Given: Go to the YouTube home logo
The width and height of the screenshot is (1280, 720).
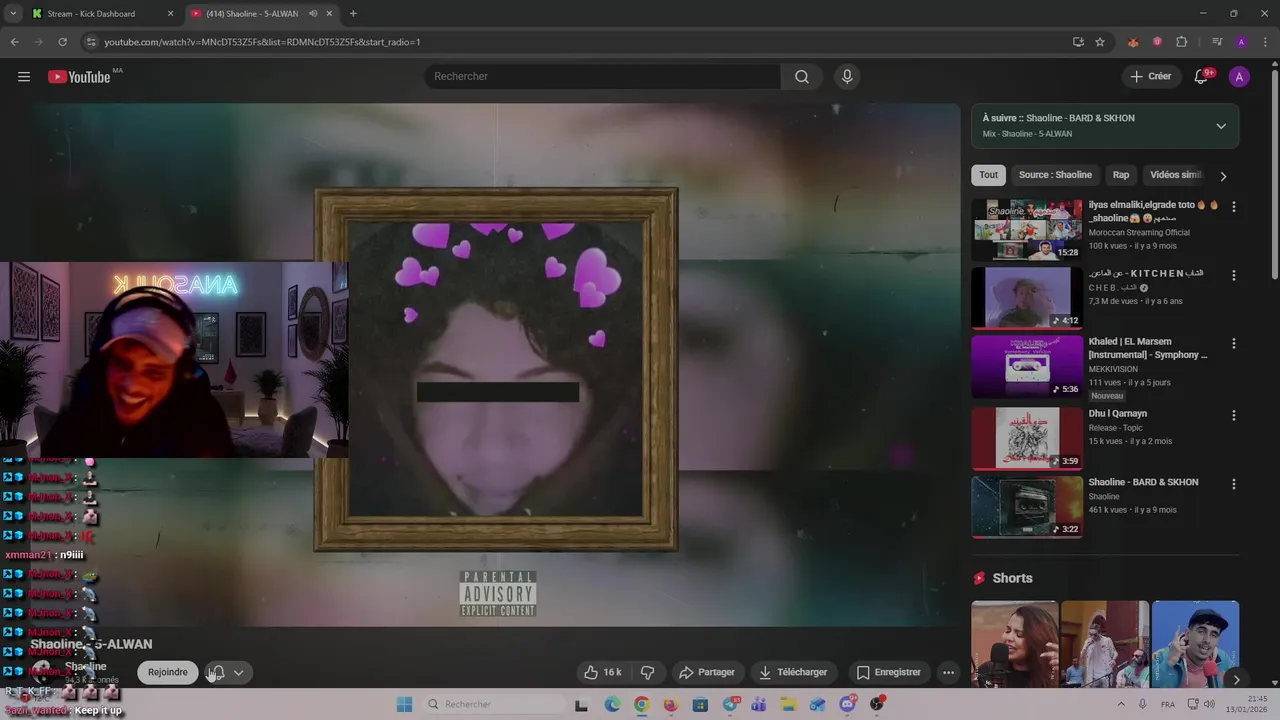Looking at the screenshot, I should [79, 77].
